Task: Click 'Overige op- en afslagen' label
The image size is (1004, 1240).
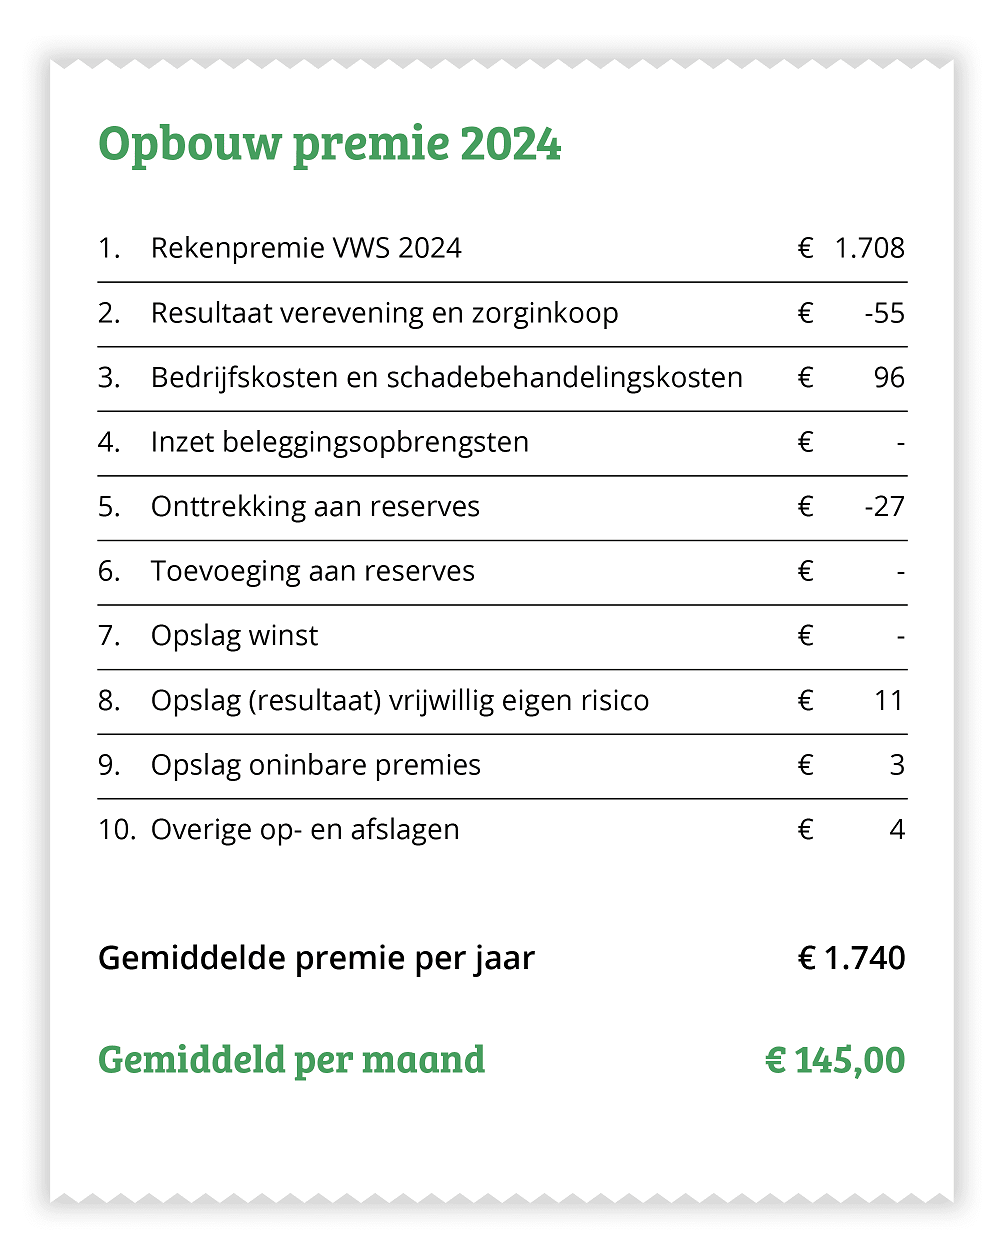Action: point(305,830)
